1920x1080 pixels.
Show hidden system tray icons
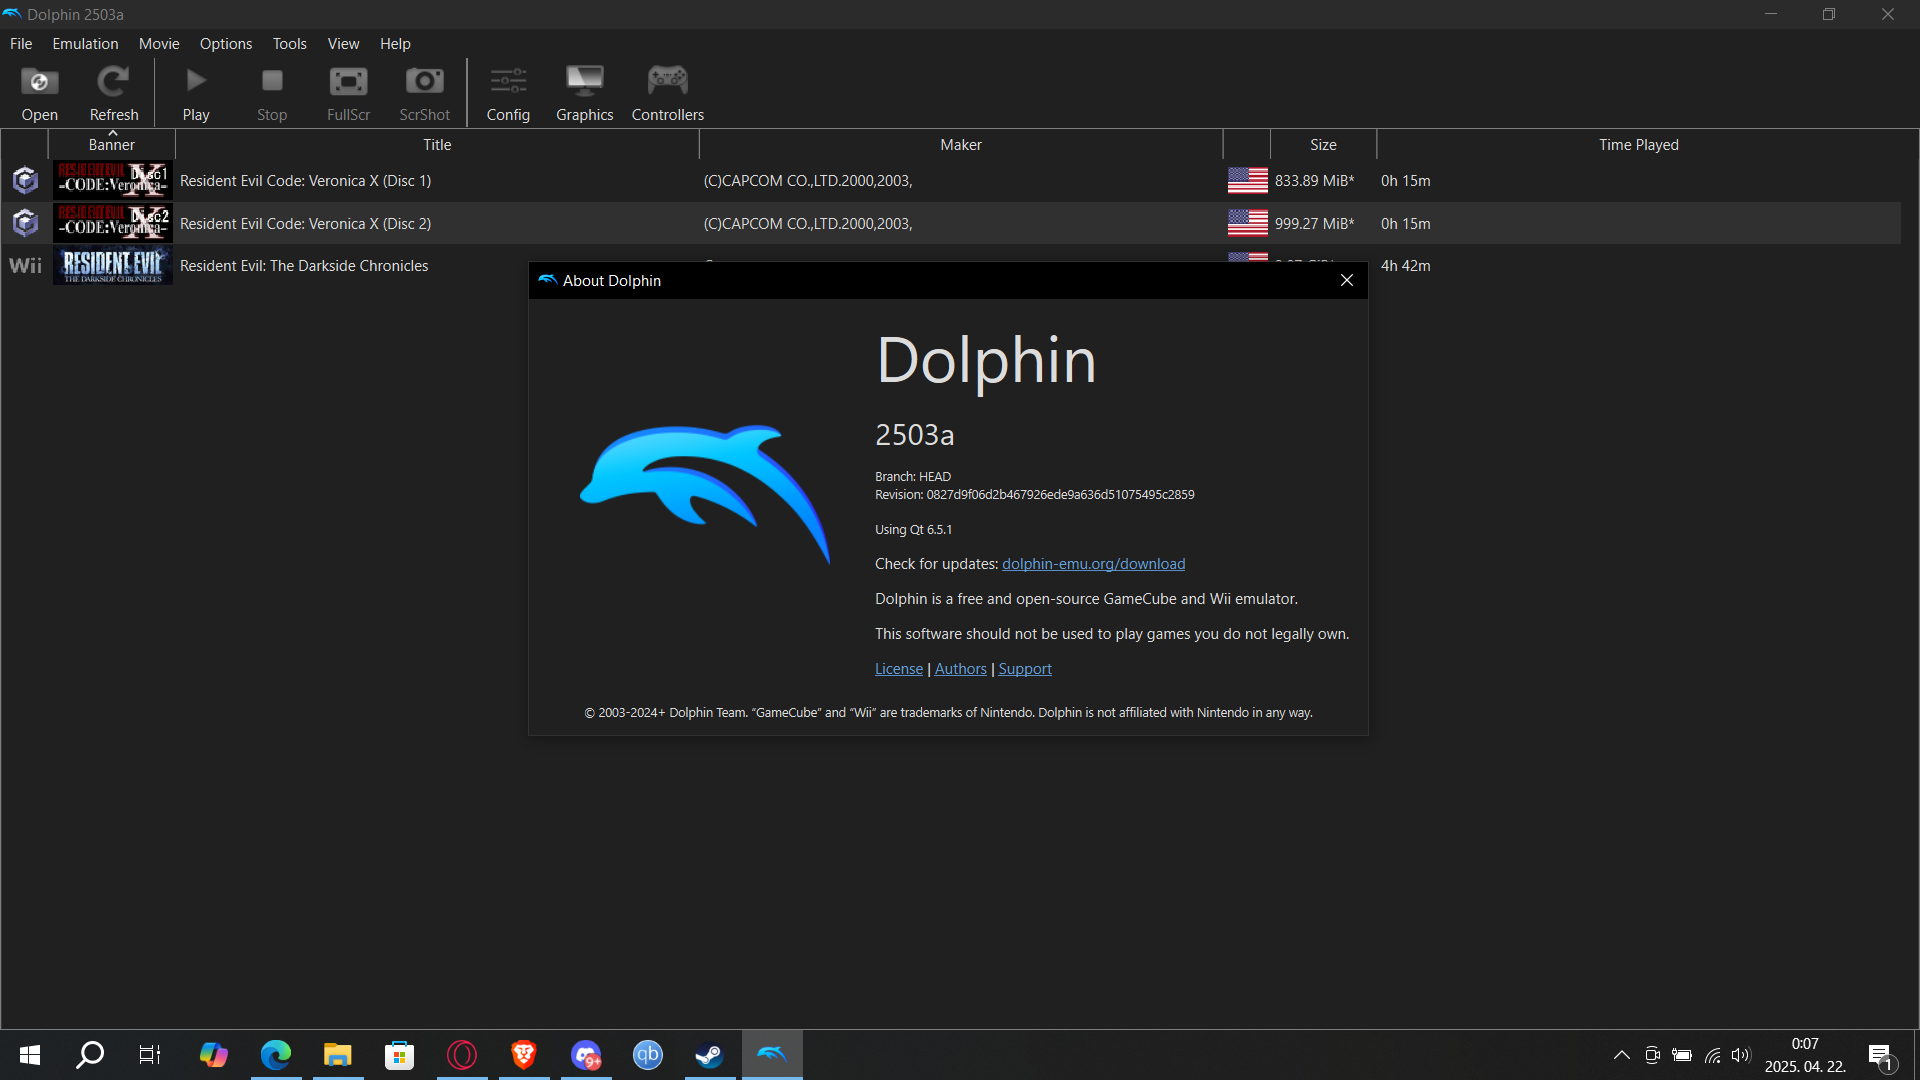(x=1622, y=1055)
